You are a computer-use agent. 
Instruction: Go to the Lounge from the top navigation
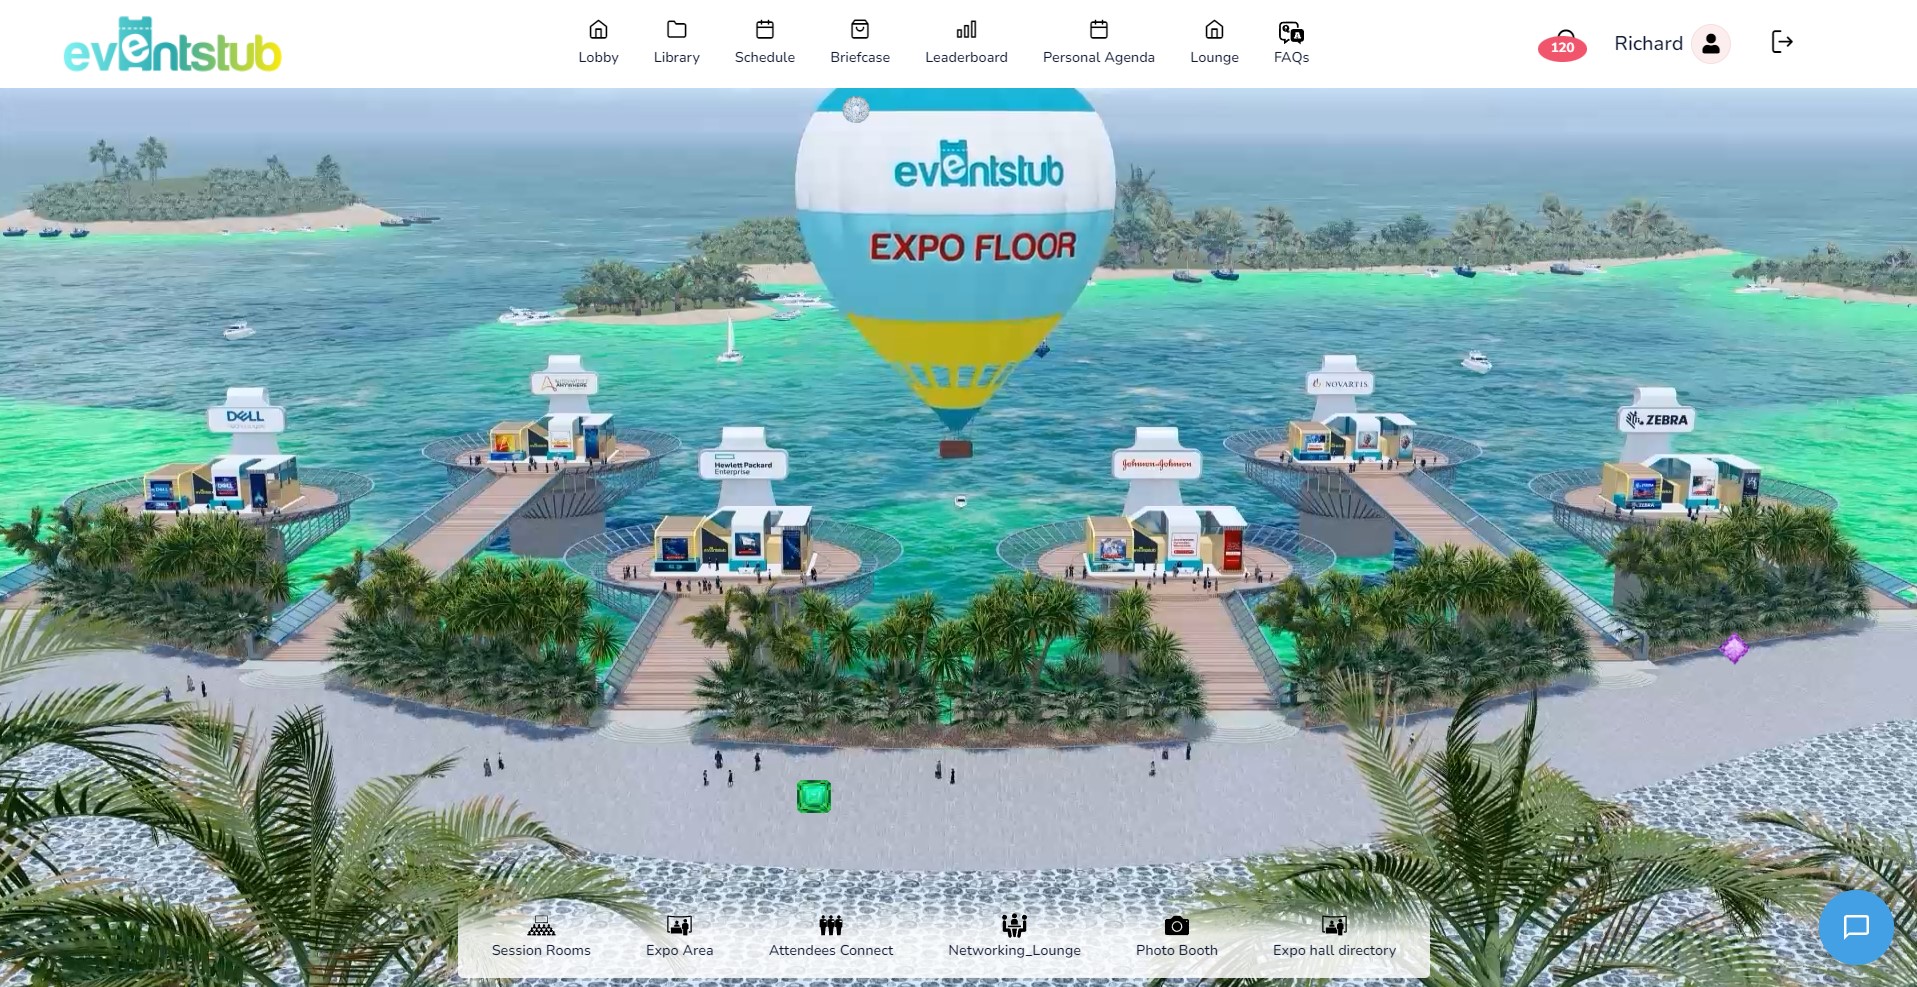(x=1214, y=42)
